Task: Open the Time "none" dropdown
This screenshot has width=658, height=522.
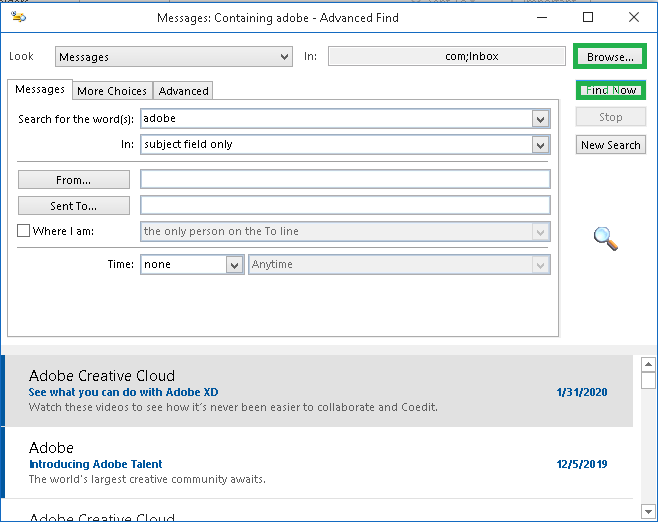Action: point(235,265)
